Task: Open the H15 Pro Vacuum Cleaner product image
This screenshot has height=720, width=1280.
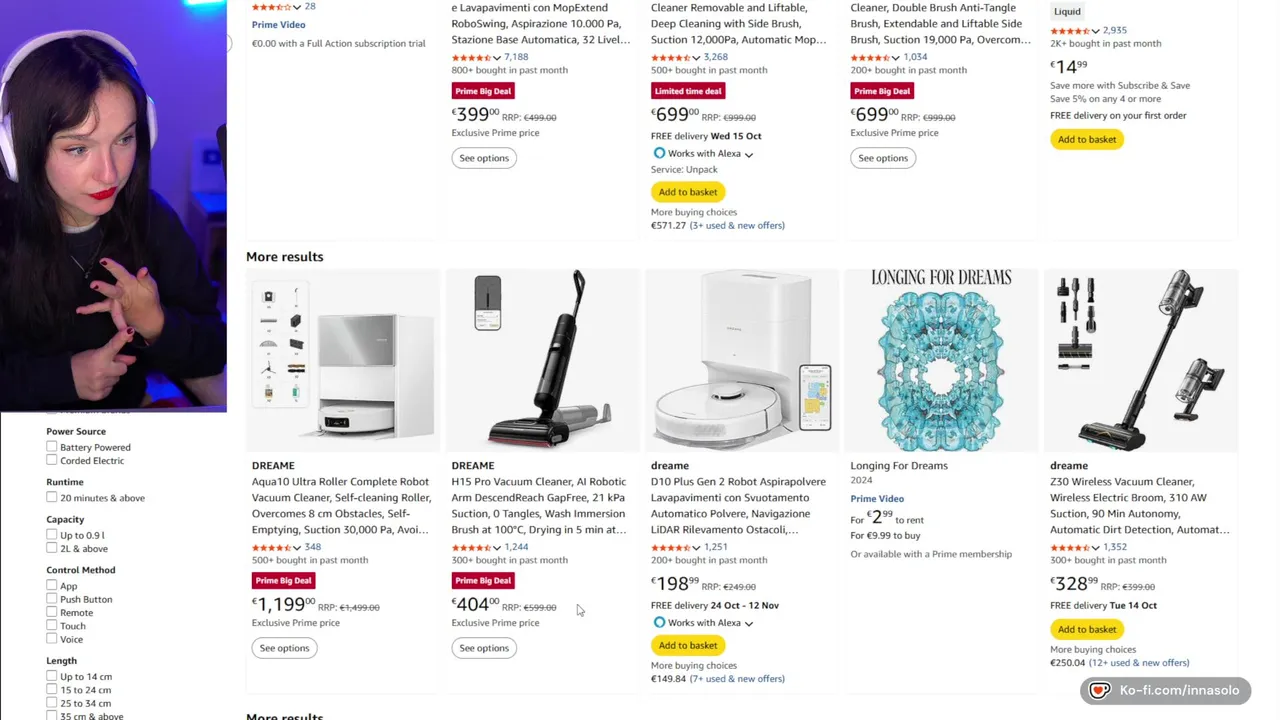Action: tap(542, 360)
